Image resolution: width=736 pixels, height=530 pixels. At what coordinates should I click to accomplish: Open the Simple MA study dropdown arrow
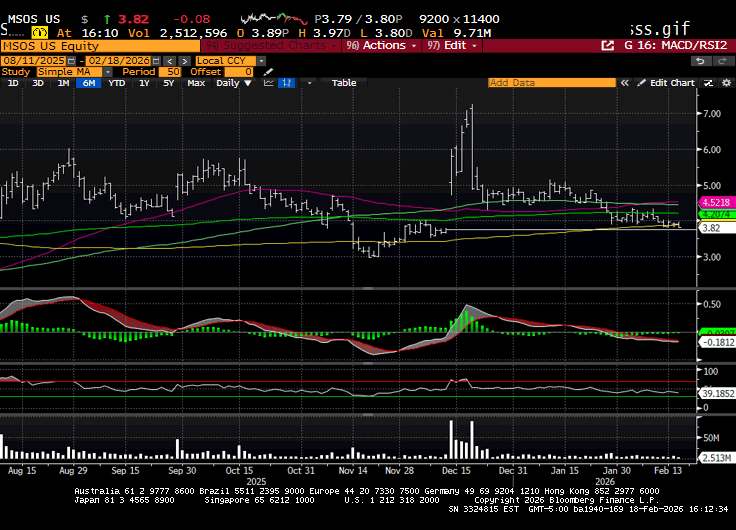point(108,72)
